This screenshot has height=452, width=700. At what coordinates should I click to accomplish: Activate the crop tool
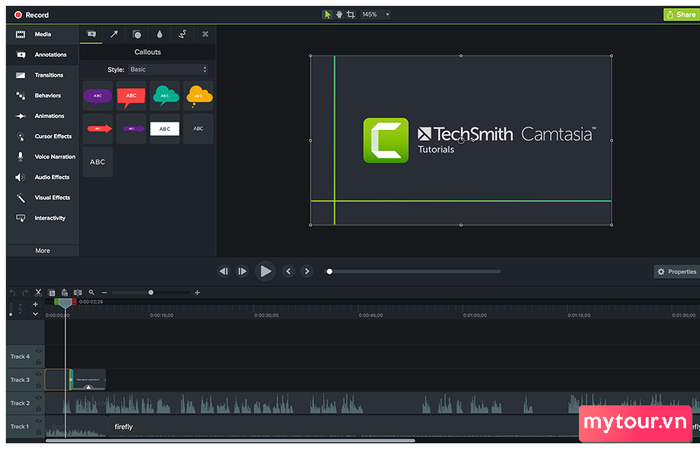351,15
